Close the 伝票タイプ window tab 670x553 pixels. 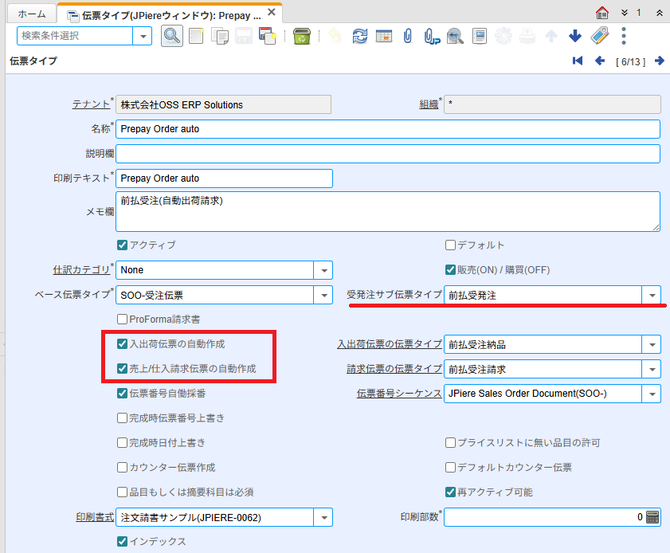(x=271, y=12)
